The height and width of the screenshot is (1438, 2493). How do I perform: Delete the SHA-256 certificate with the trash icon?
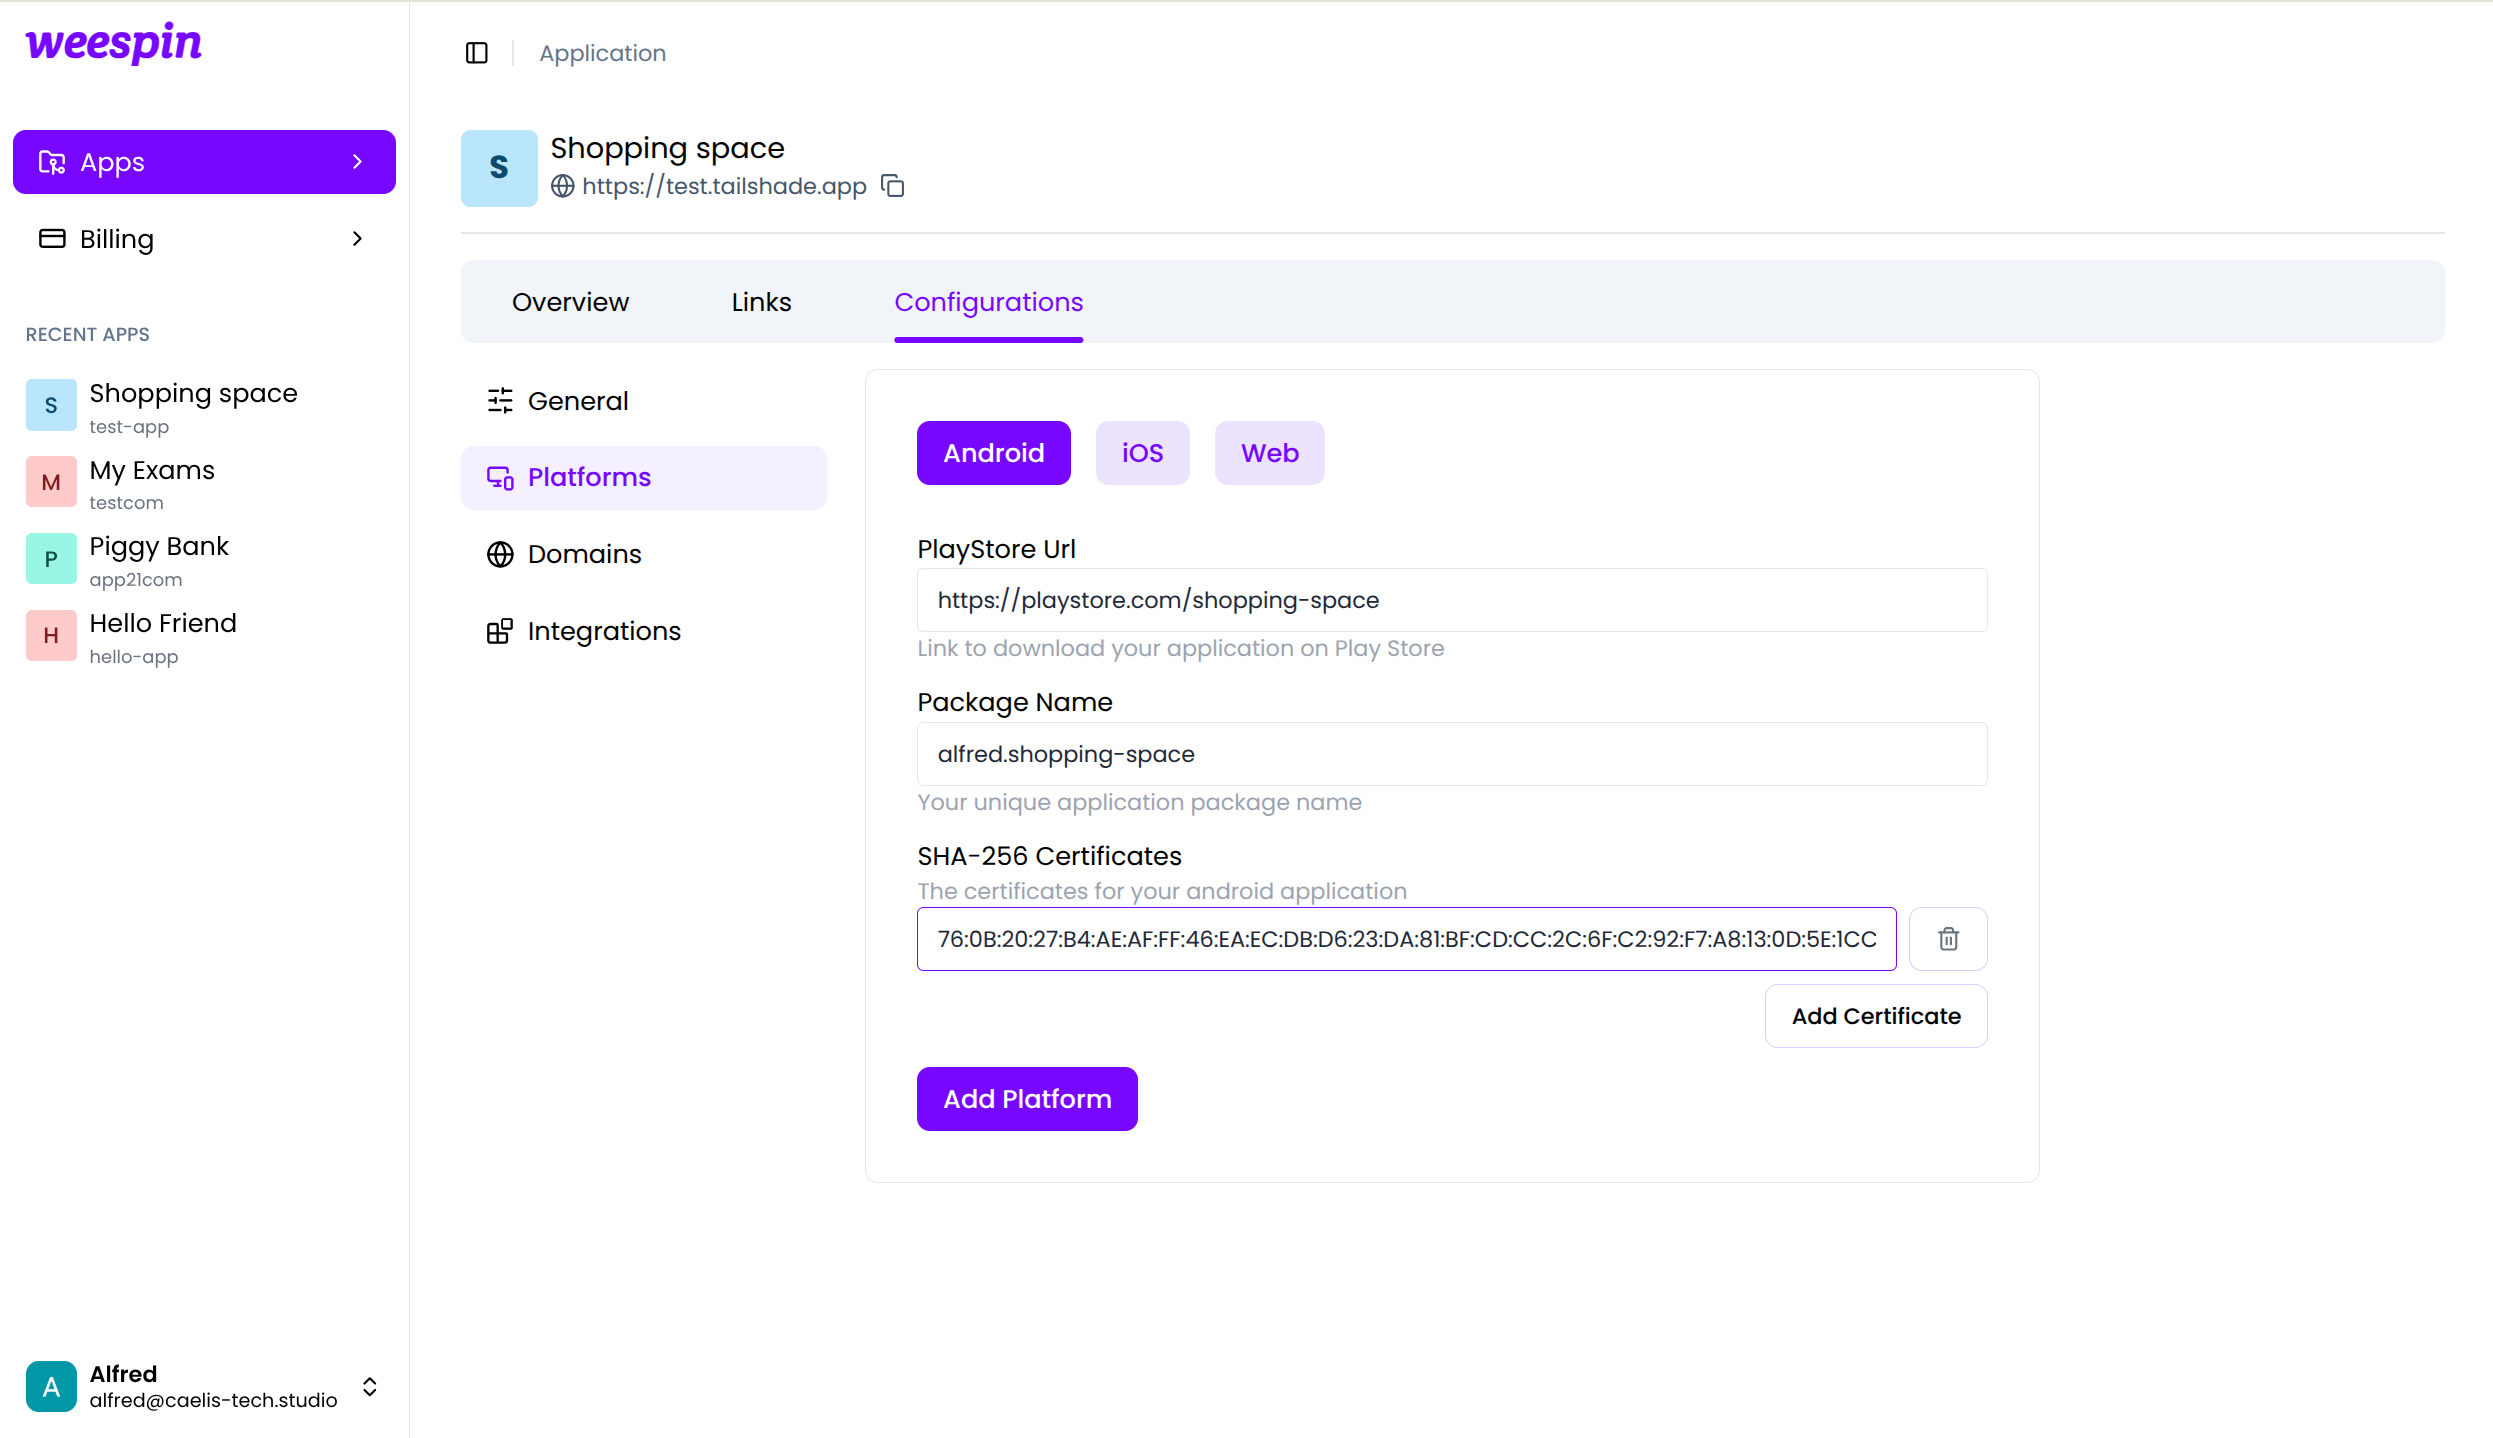[x=1948, y=938]
